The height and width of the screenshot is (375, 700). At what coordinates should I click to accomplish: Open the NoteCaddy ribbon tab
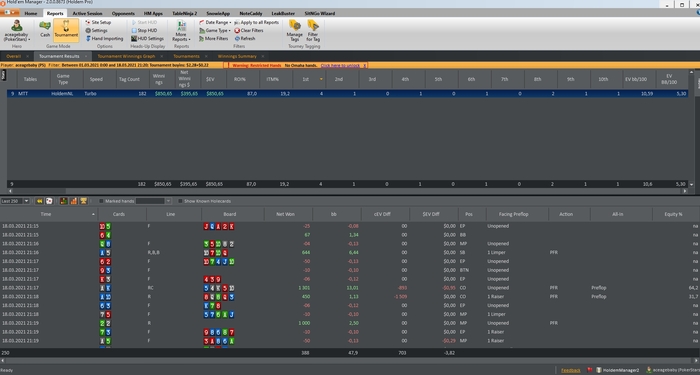click(250, 13)
